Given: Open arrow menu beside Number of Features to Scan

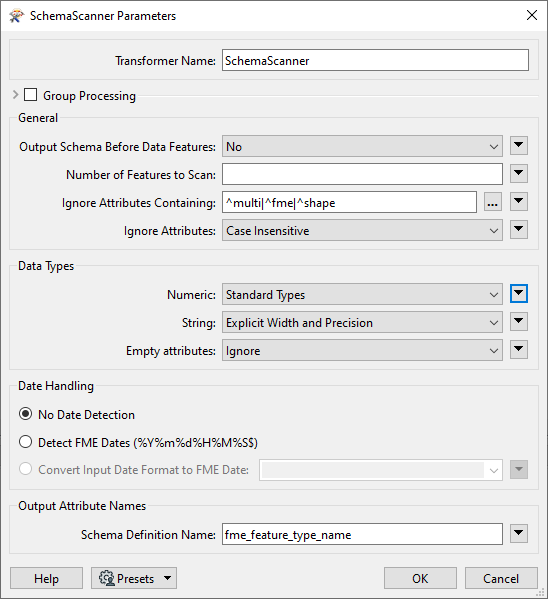Looking at the screenshot, I should coord(519,174).
